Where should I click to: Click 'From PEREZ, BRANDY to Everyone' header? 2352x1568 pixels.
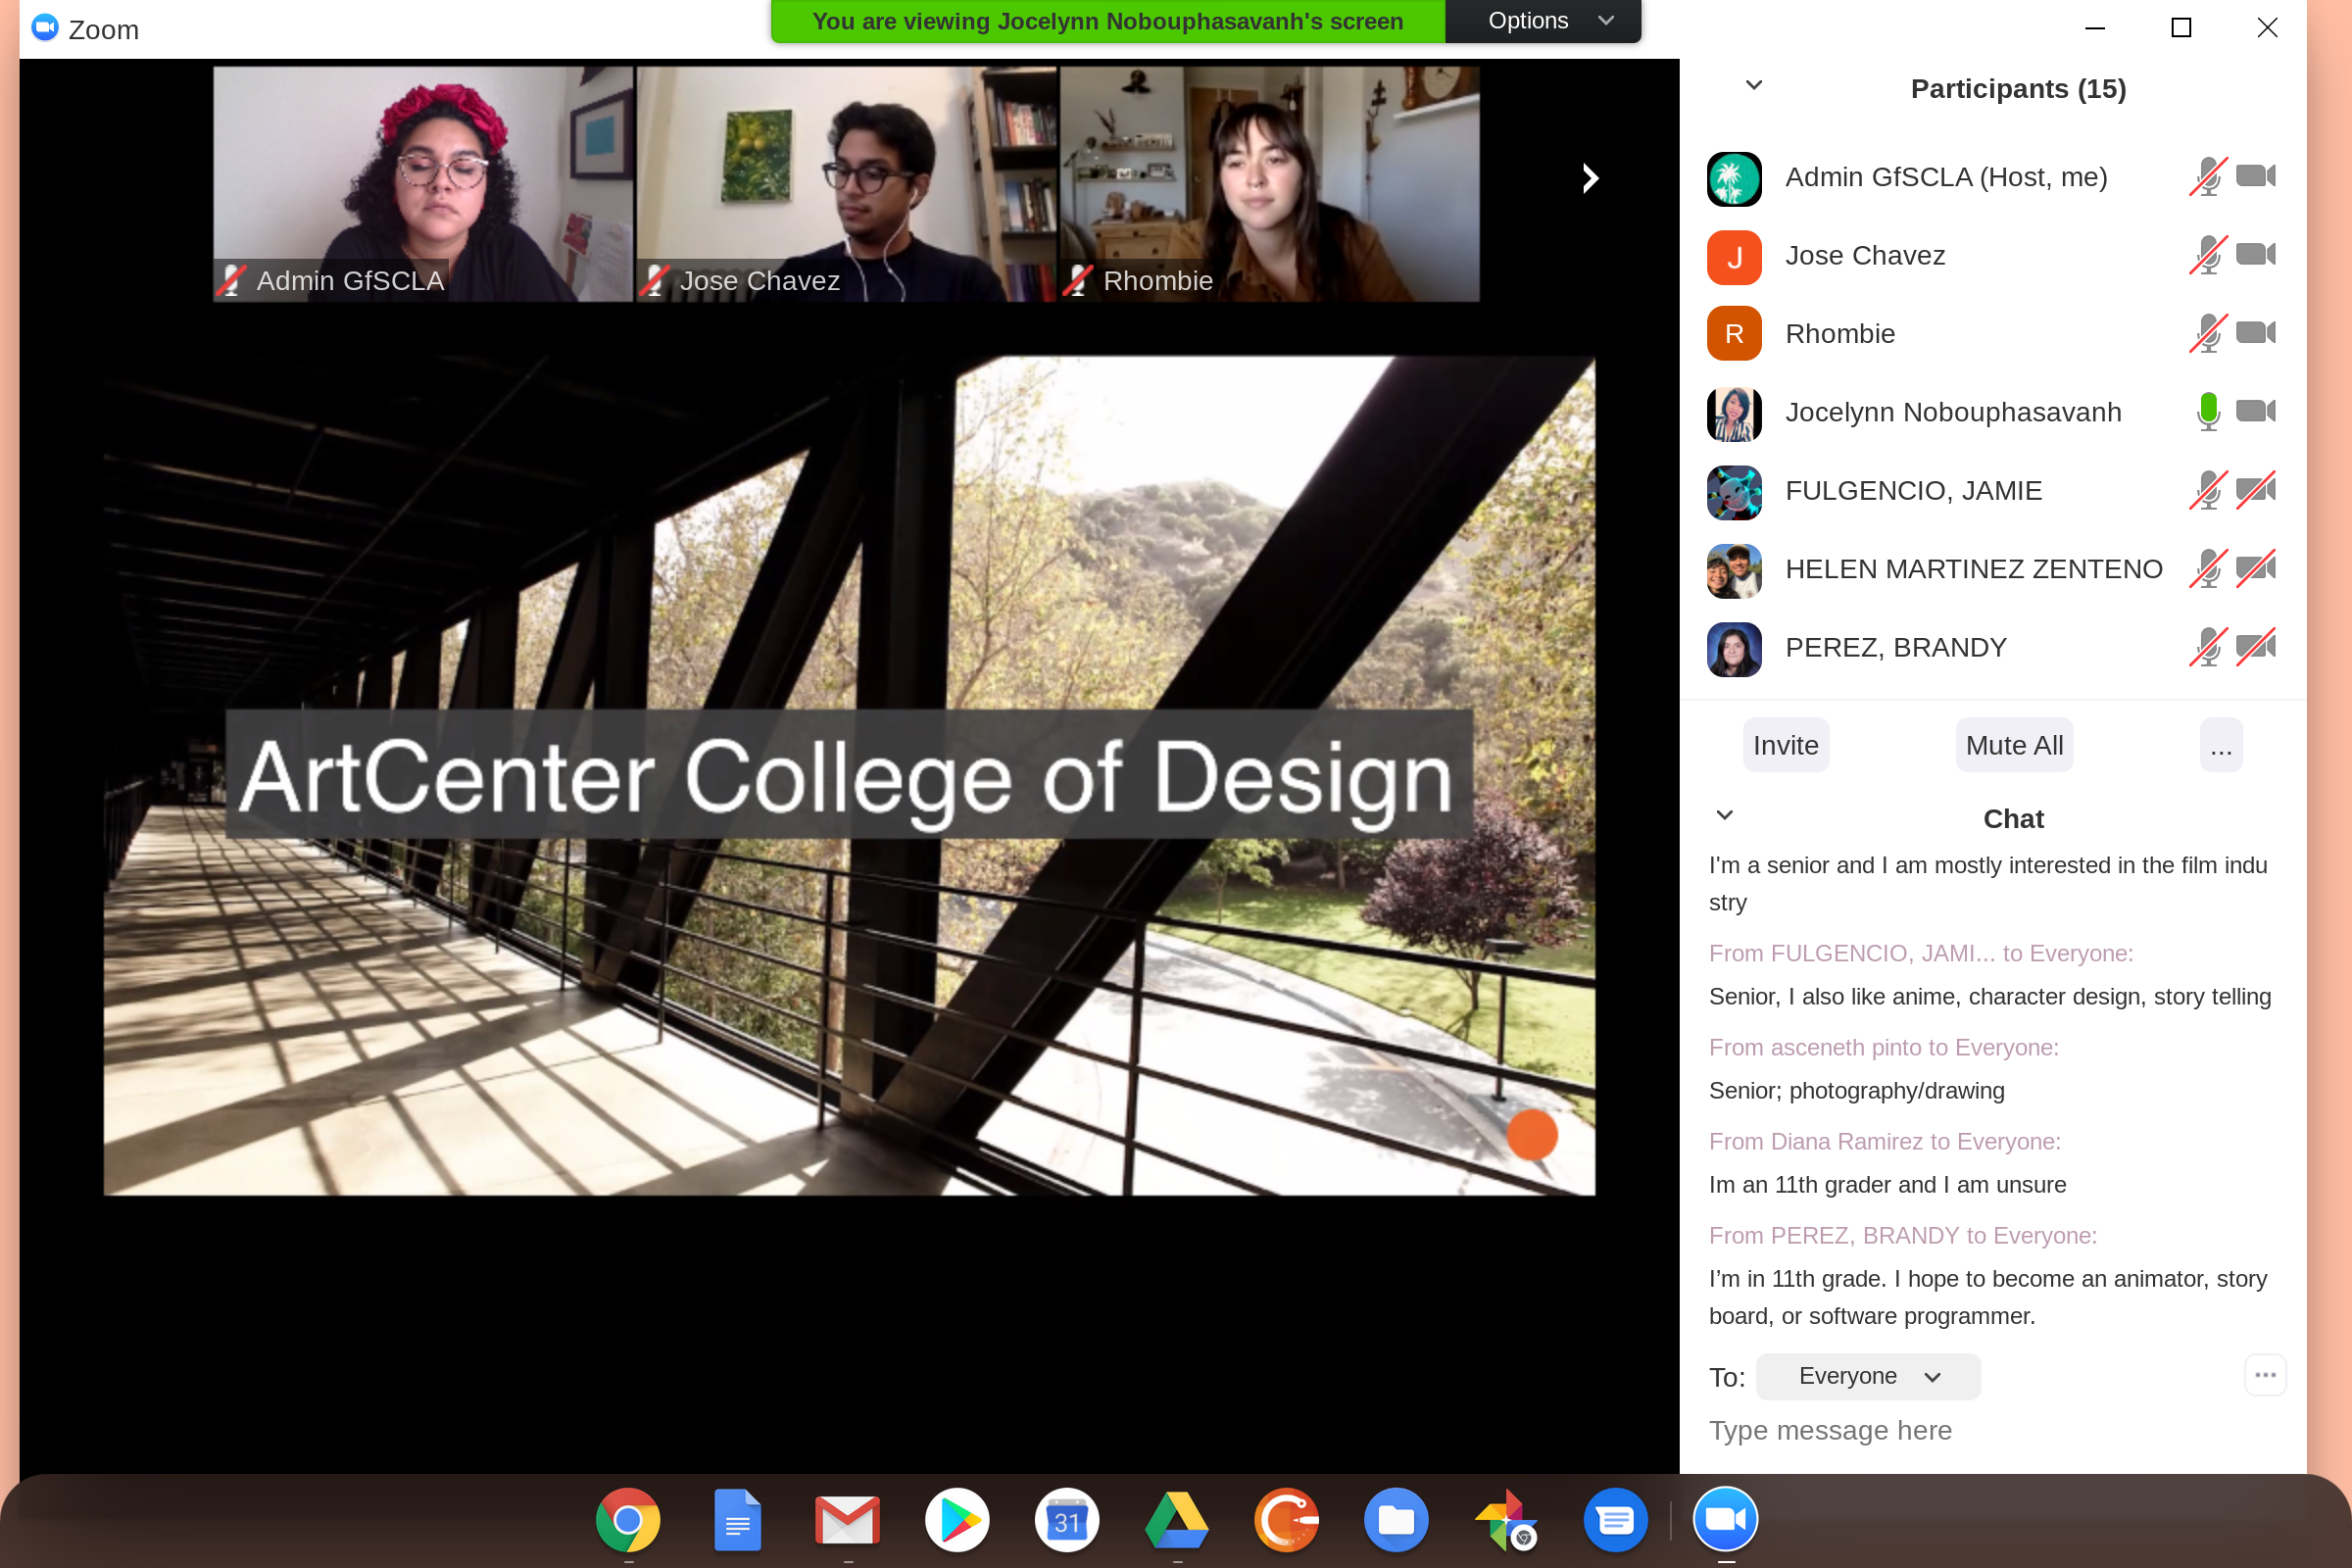tap(1903, 1235)
